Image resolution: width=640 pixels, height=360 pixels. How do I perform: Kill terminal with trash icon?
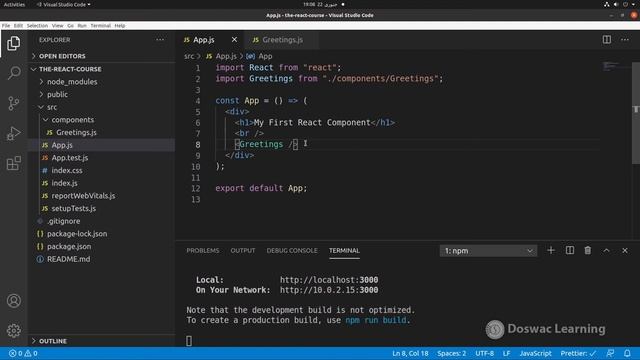coord(588,250)
